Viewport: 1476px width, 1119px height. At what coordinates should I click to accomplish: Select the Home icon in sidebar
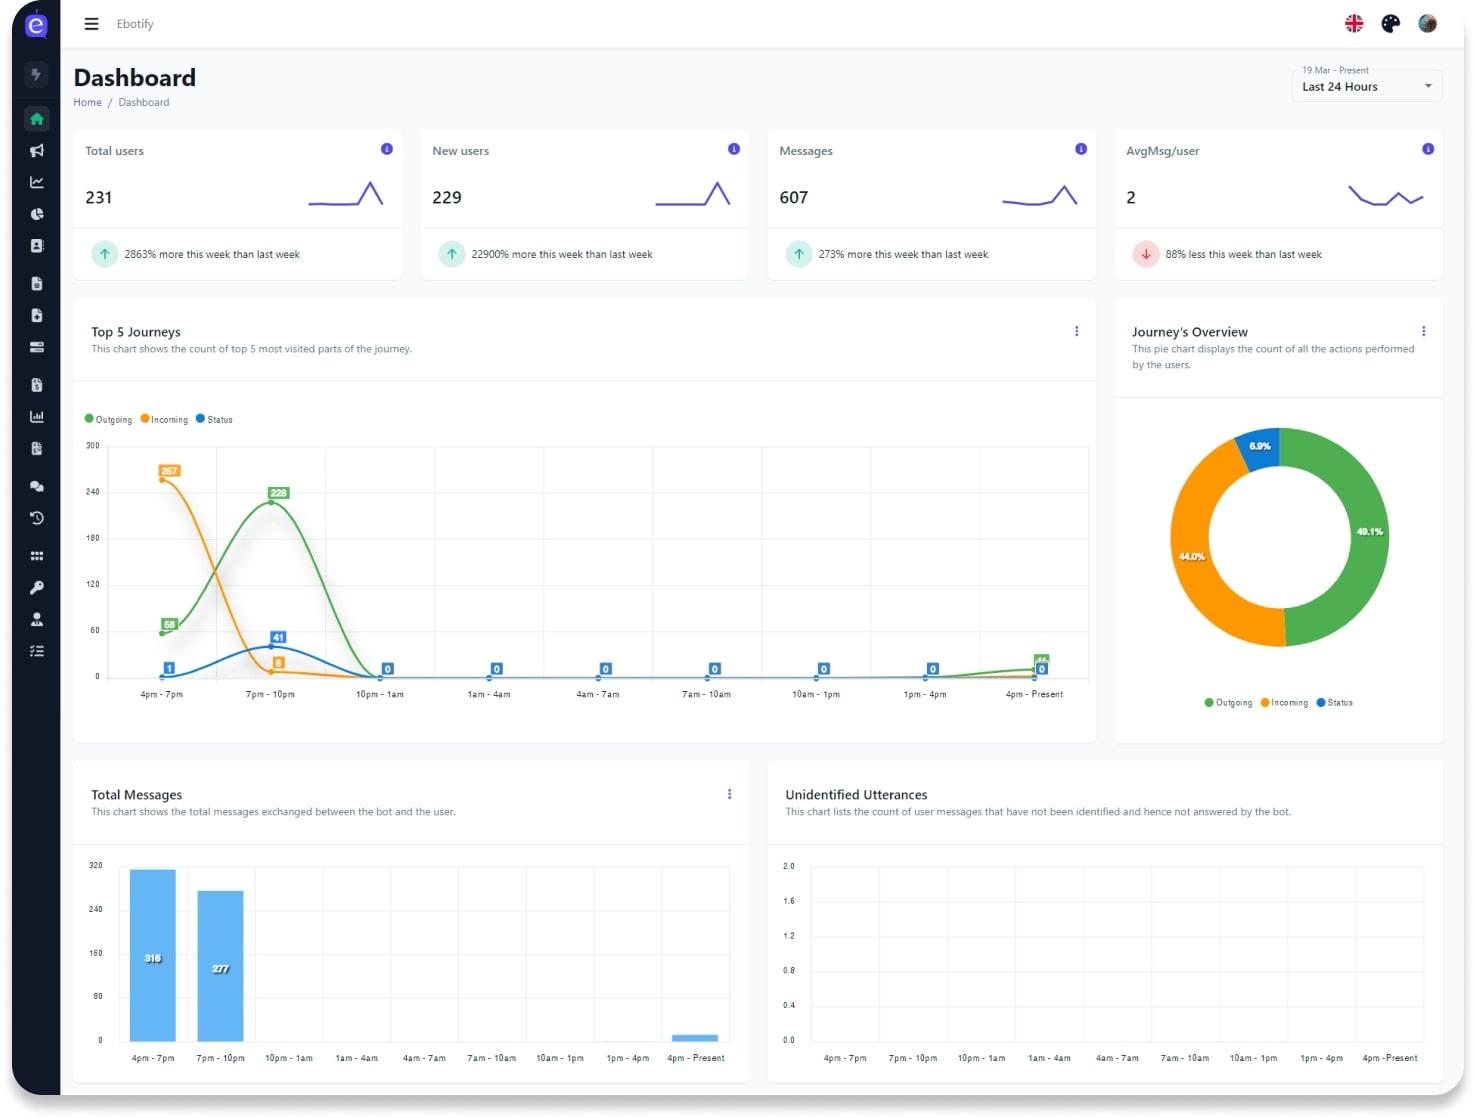pyautogui.click(x=37, y=119)
